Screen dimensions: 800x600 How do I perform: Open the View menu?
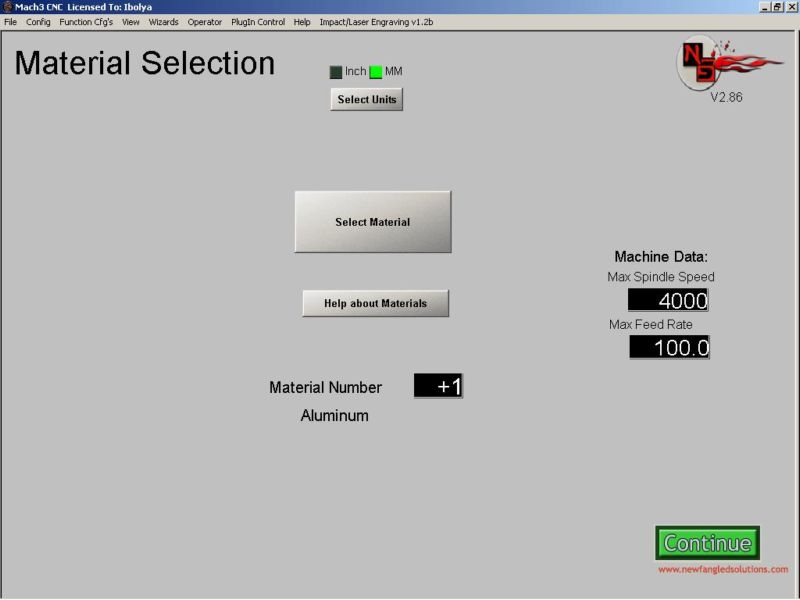pos(131,22)
